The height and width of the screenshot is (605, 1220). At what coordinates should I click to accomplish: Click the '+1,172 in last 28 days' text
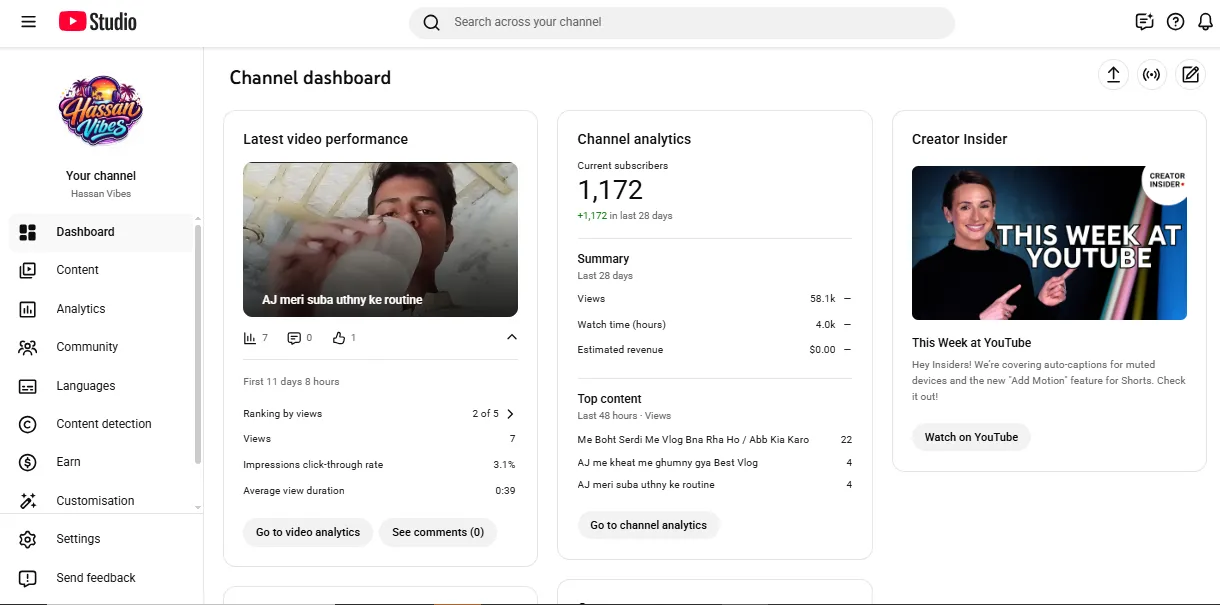625,216
